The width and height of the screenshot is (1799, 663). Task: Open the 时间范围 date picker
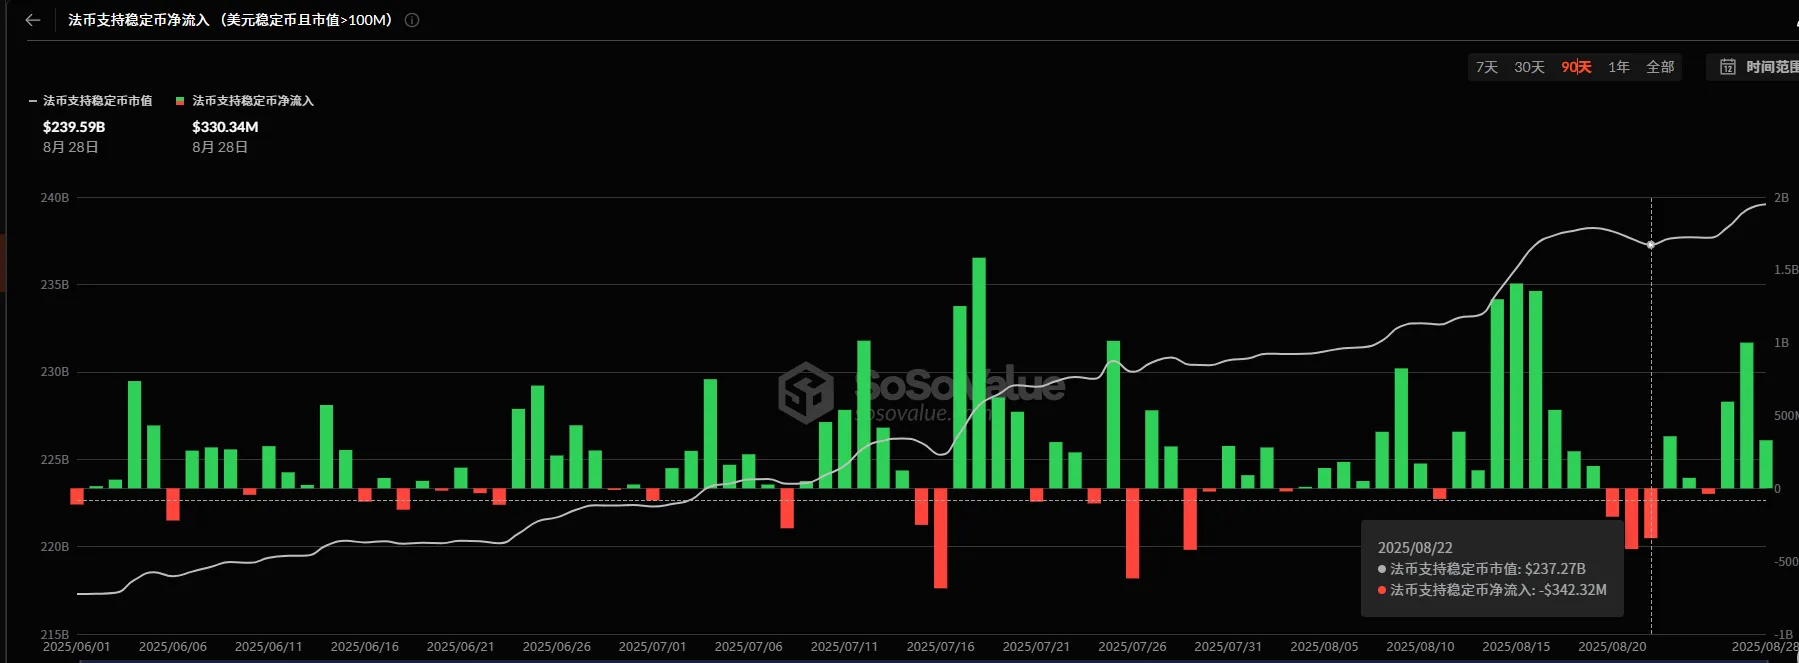[1770, 67]
